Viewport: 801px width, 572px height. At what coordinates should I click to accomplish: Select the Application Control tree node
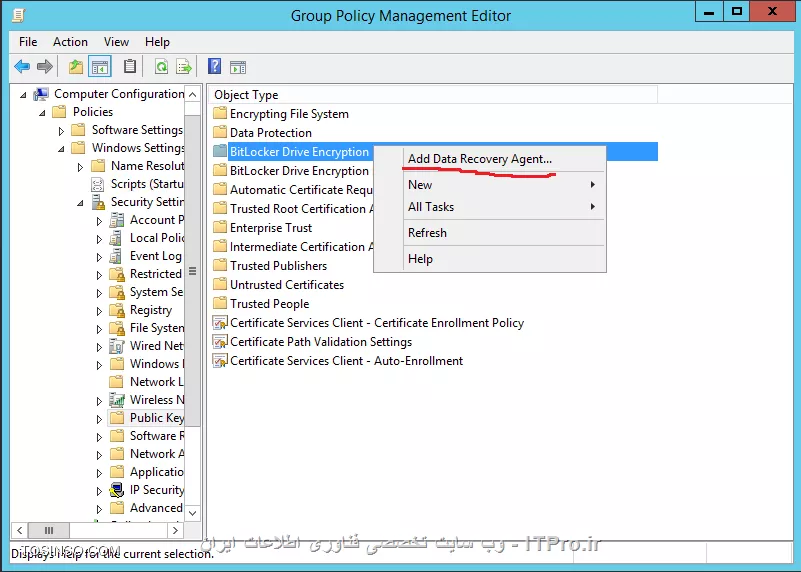[x=156, y=472]
